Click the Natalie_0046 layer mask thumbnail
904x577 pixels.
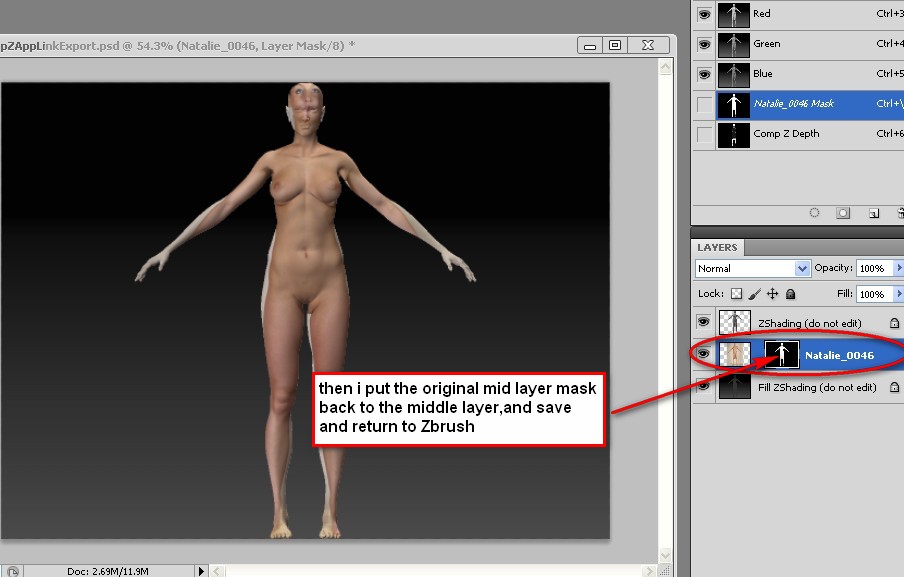[781, 354]
